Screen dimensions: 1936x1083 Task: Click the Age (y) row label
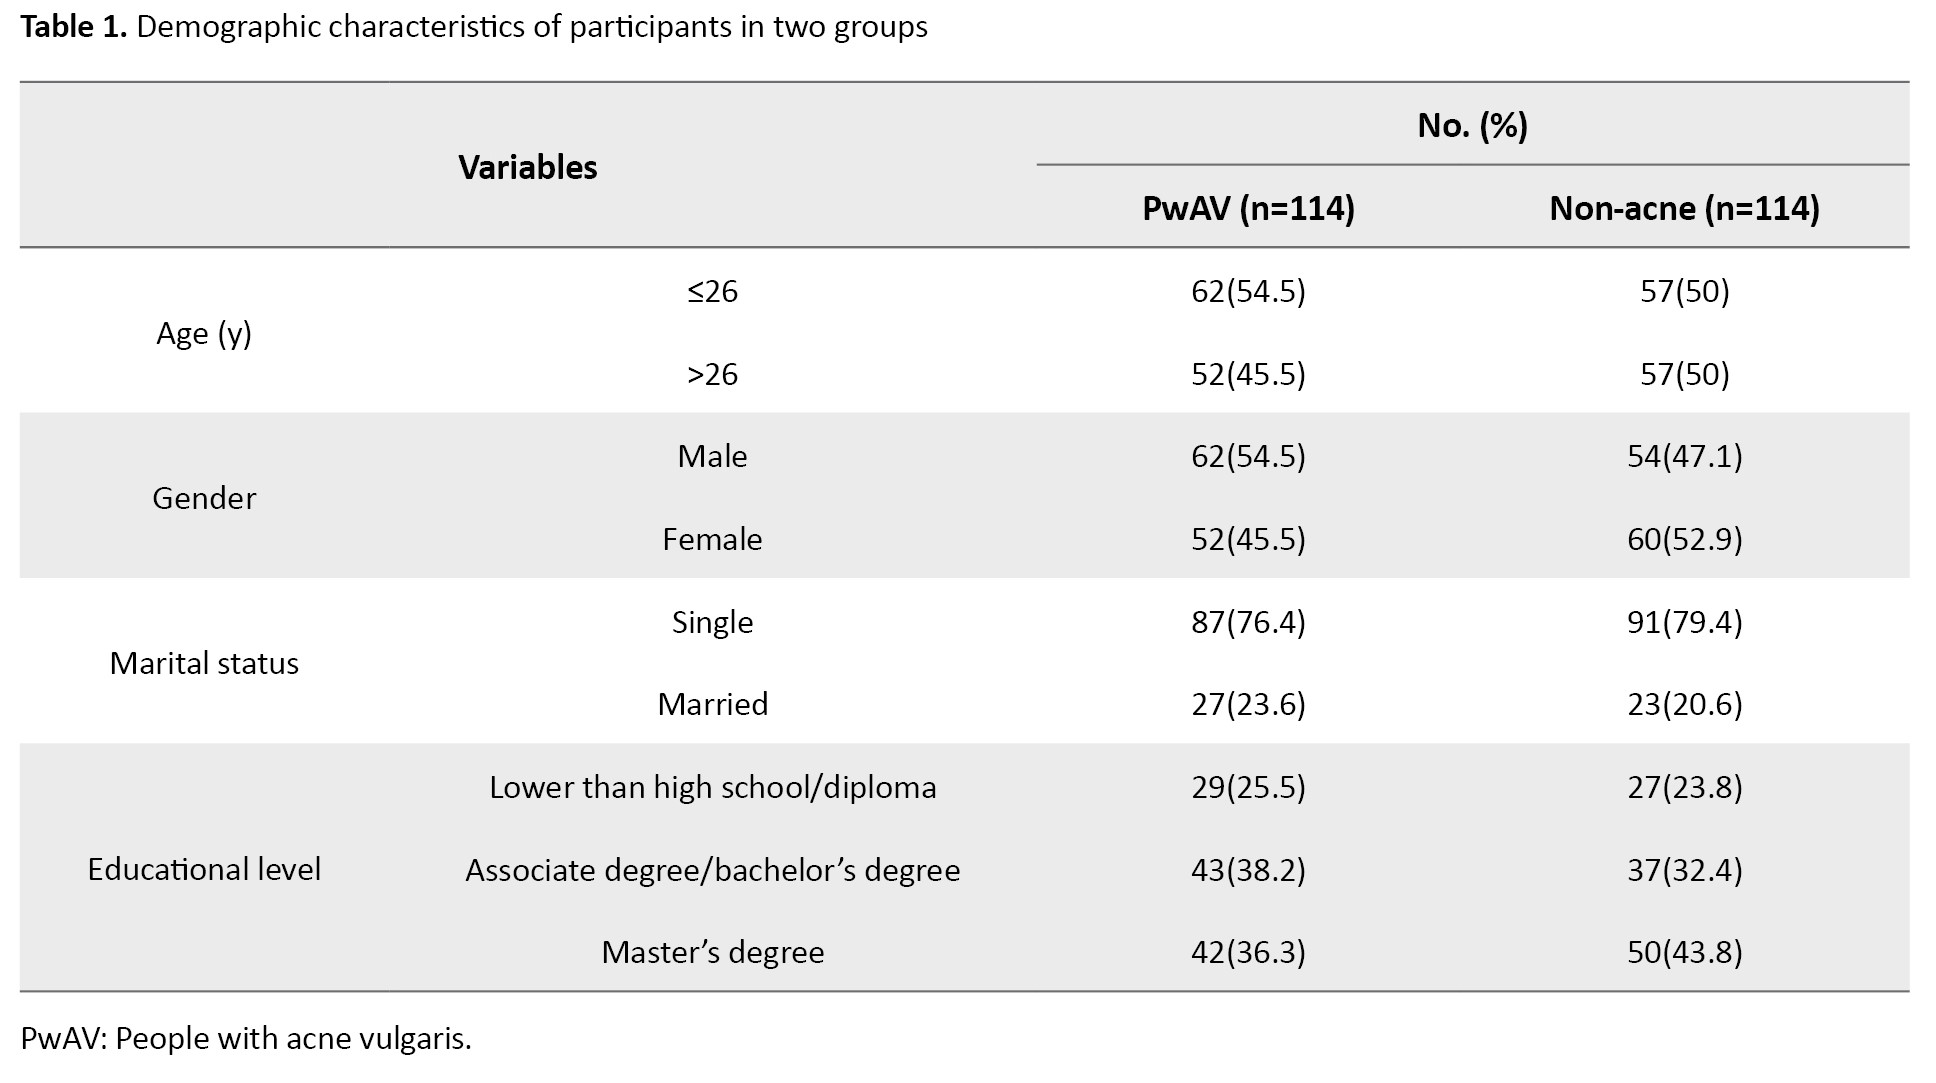pyautogui.click(x=204, y=333)
